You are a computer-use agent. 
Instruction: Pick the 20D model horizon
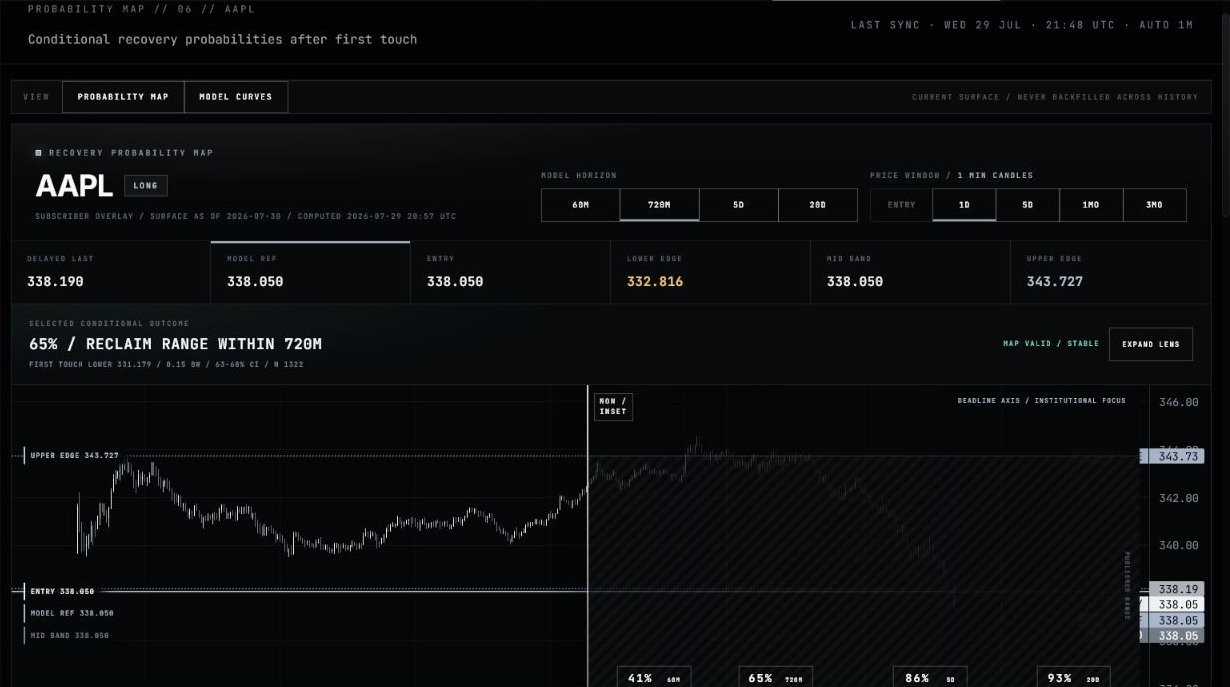pos(818,205)
